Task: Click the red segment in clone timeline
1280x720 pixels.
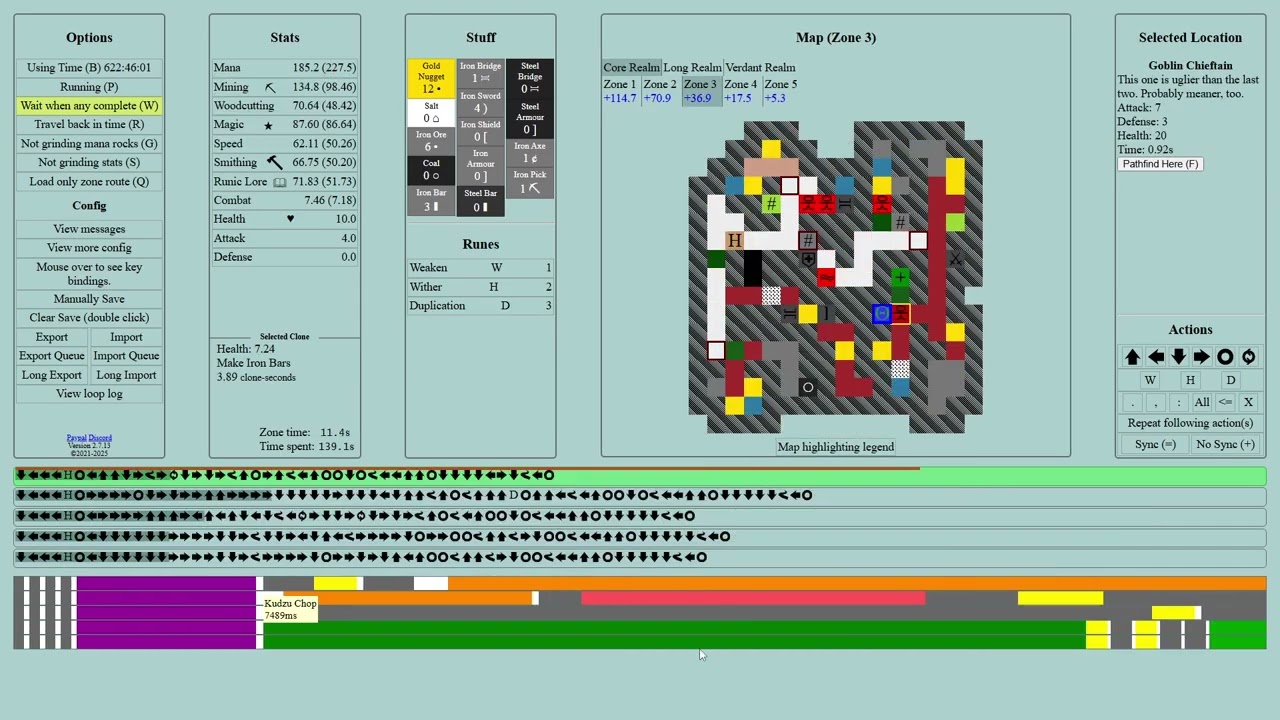Action: point(753,598)
